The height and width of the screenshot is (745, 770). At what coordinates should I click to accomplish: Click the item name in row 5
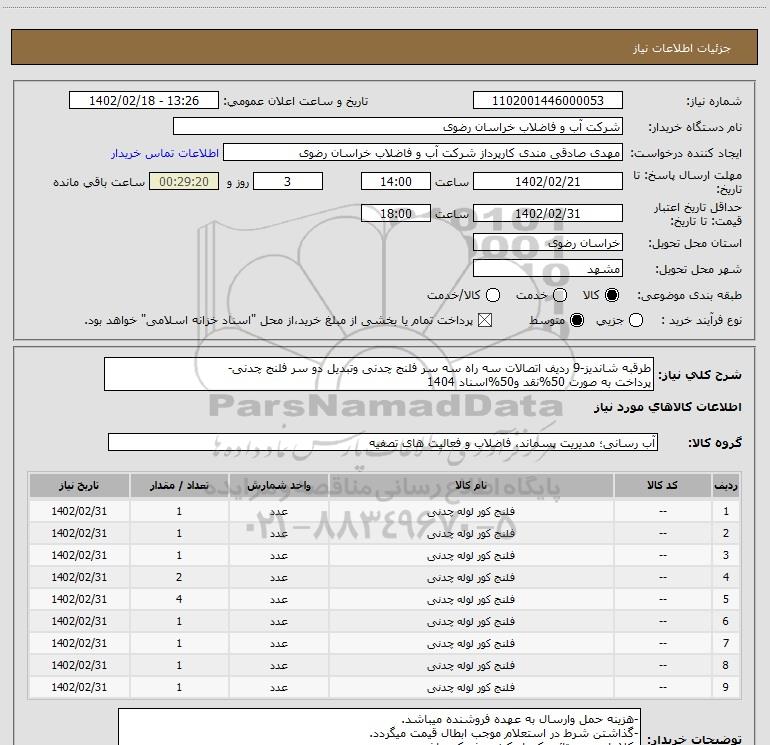pos(471,599)
